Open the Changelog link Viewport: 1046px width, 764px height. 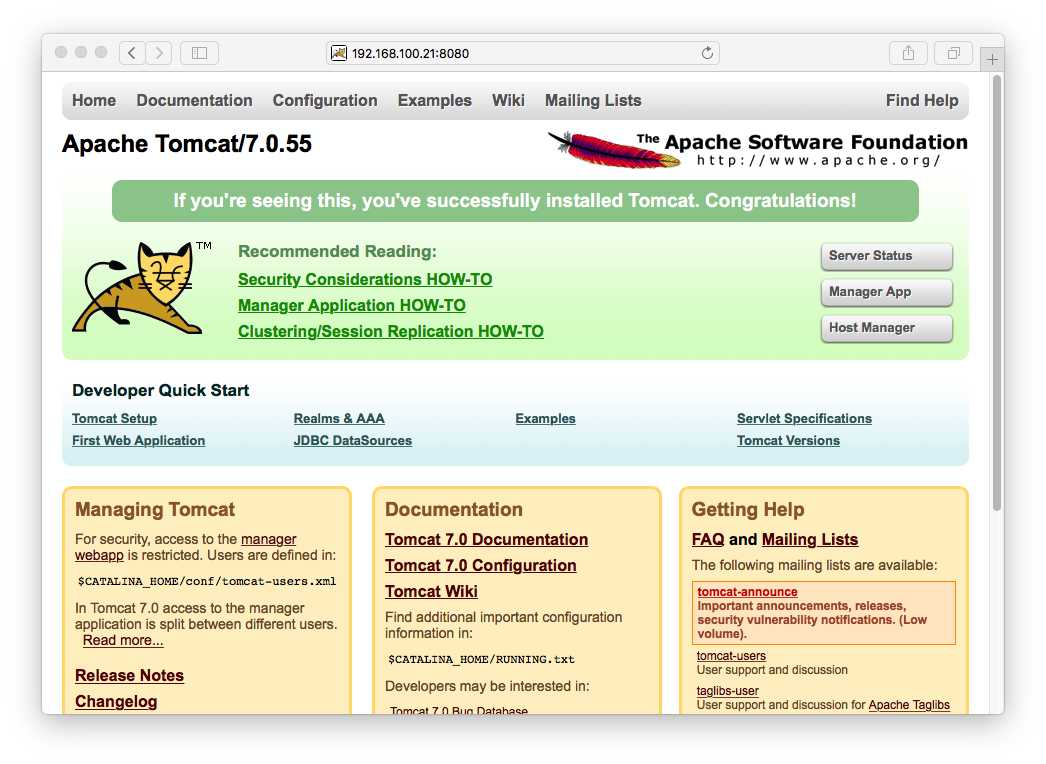[x=116, y=701]
